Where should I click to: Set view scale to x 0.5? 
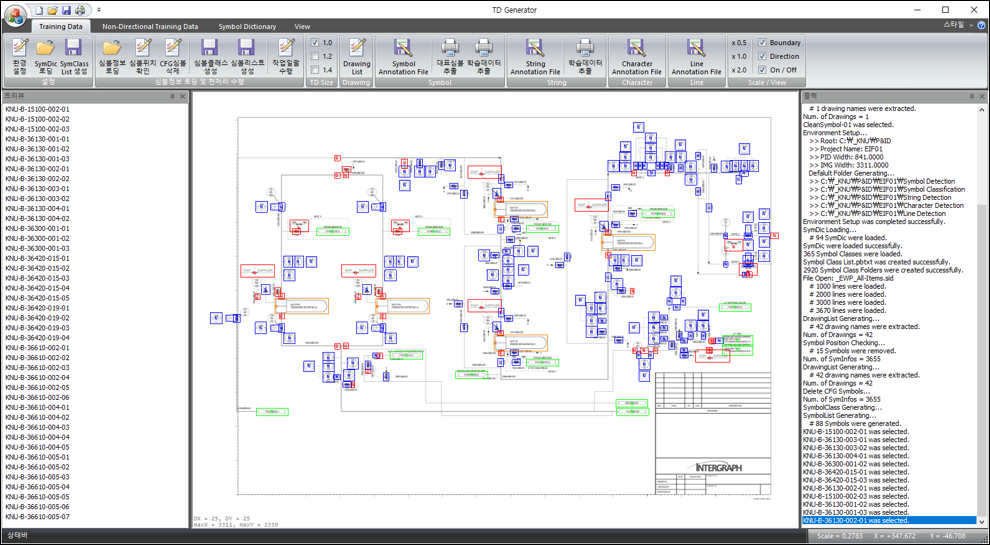pyautogui.click(x=739, y=43)
